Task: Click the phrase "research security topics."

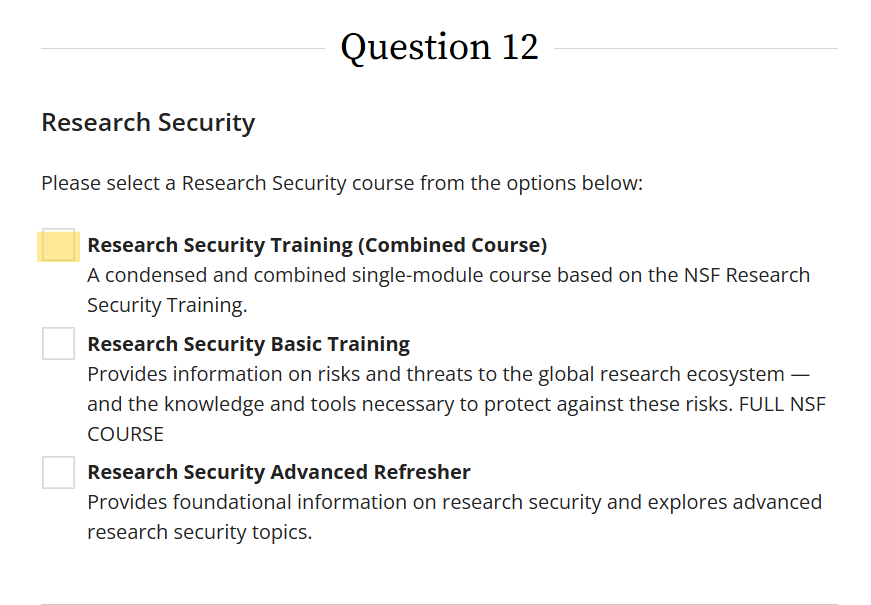Action: click(199, 532)
